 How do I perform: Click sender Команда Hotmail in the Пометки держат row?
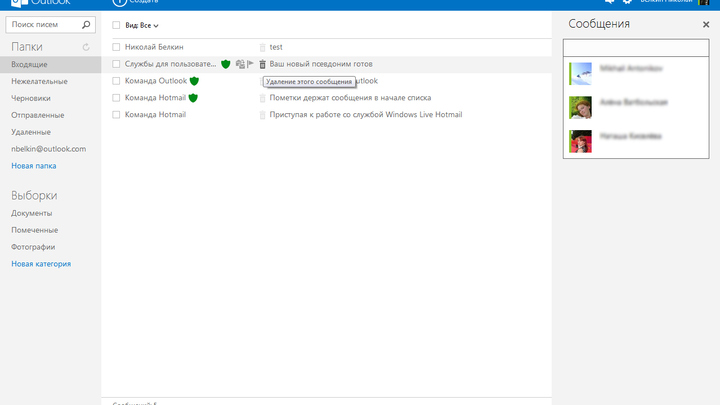click(155, 98)
